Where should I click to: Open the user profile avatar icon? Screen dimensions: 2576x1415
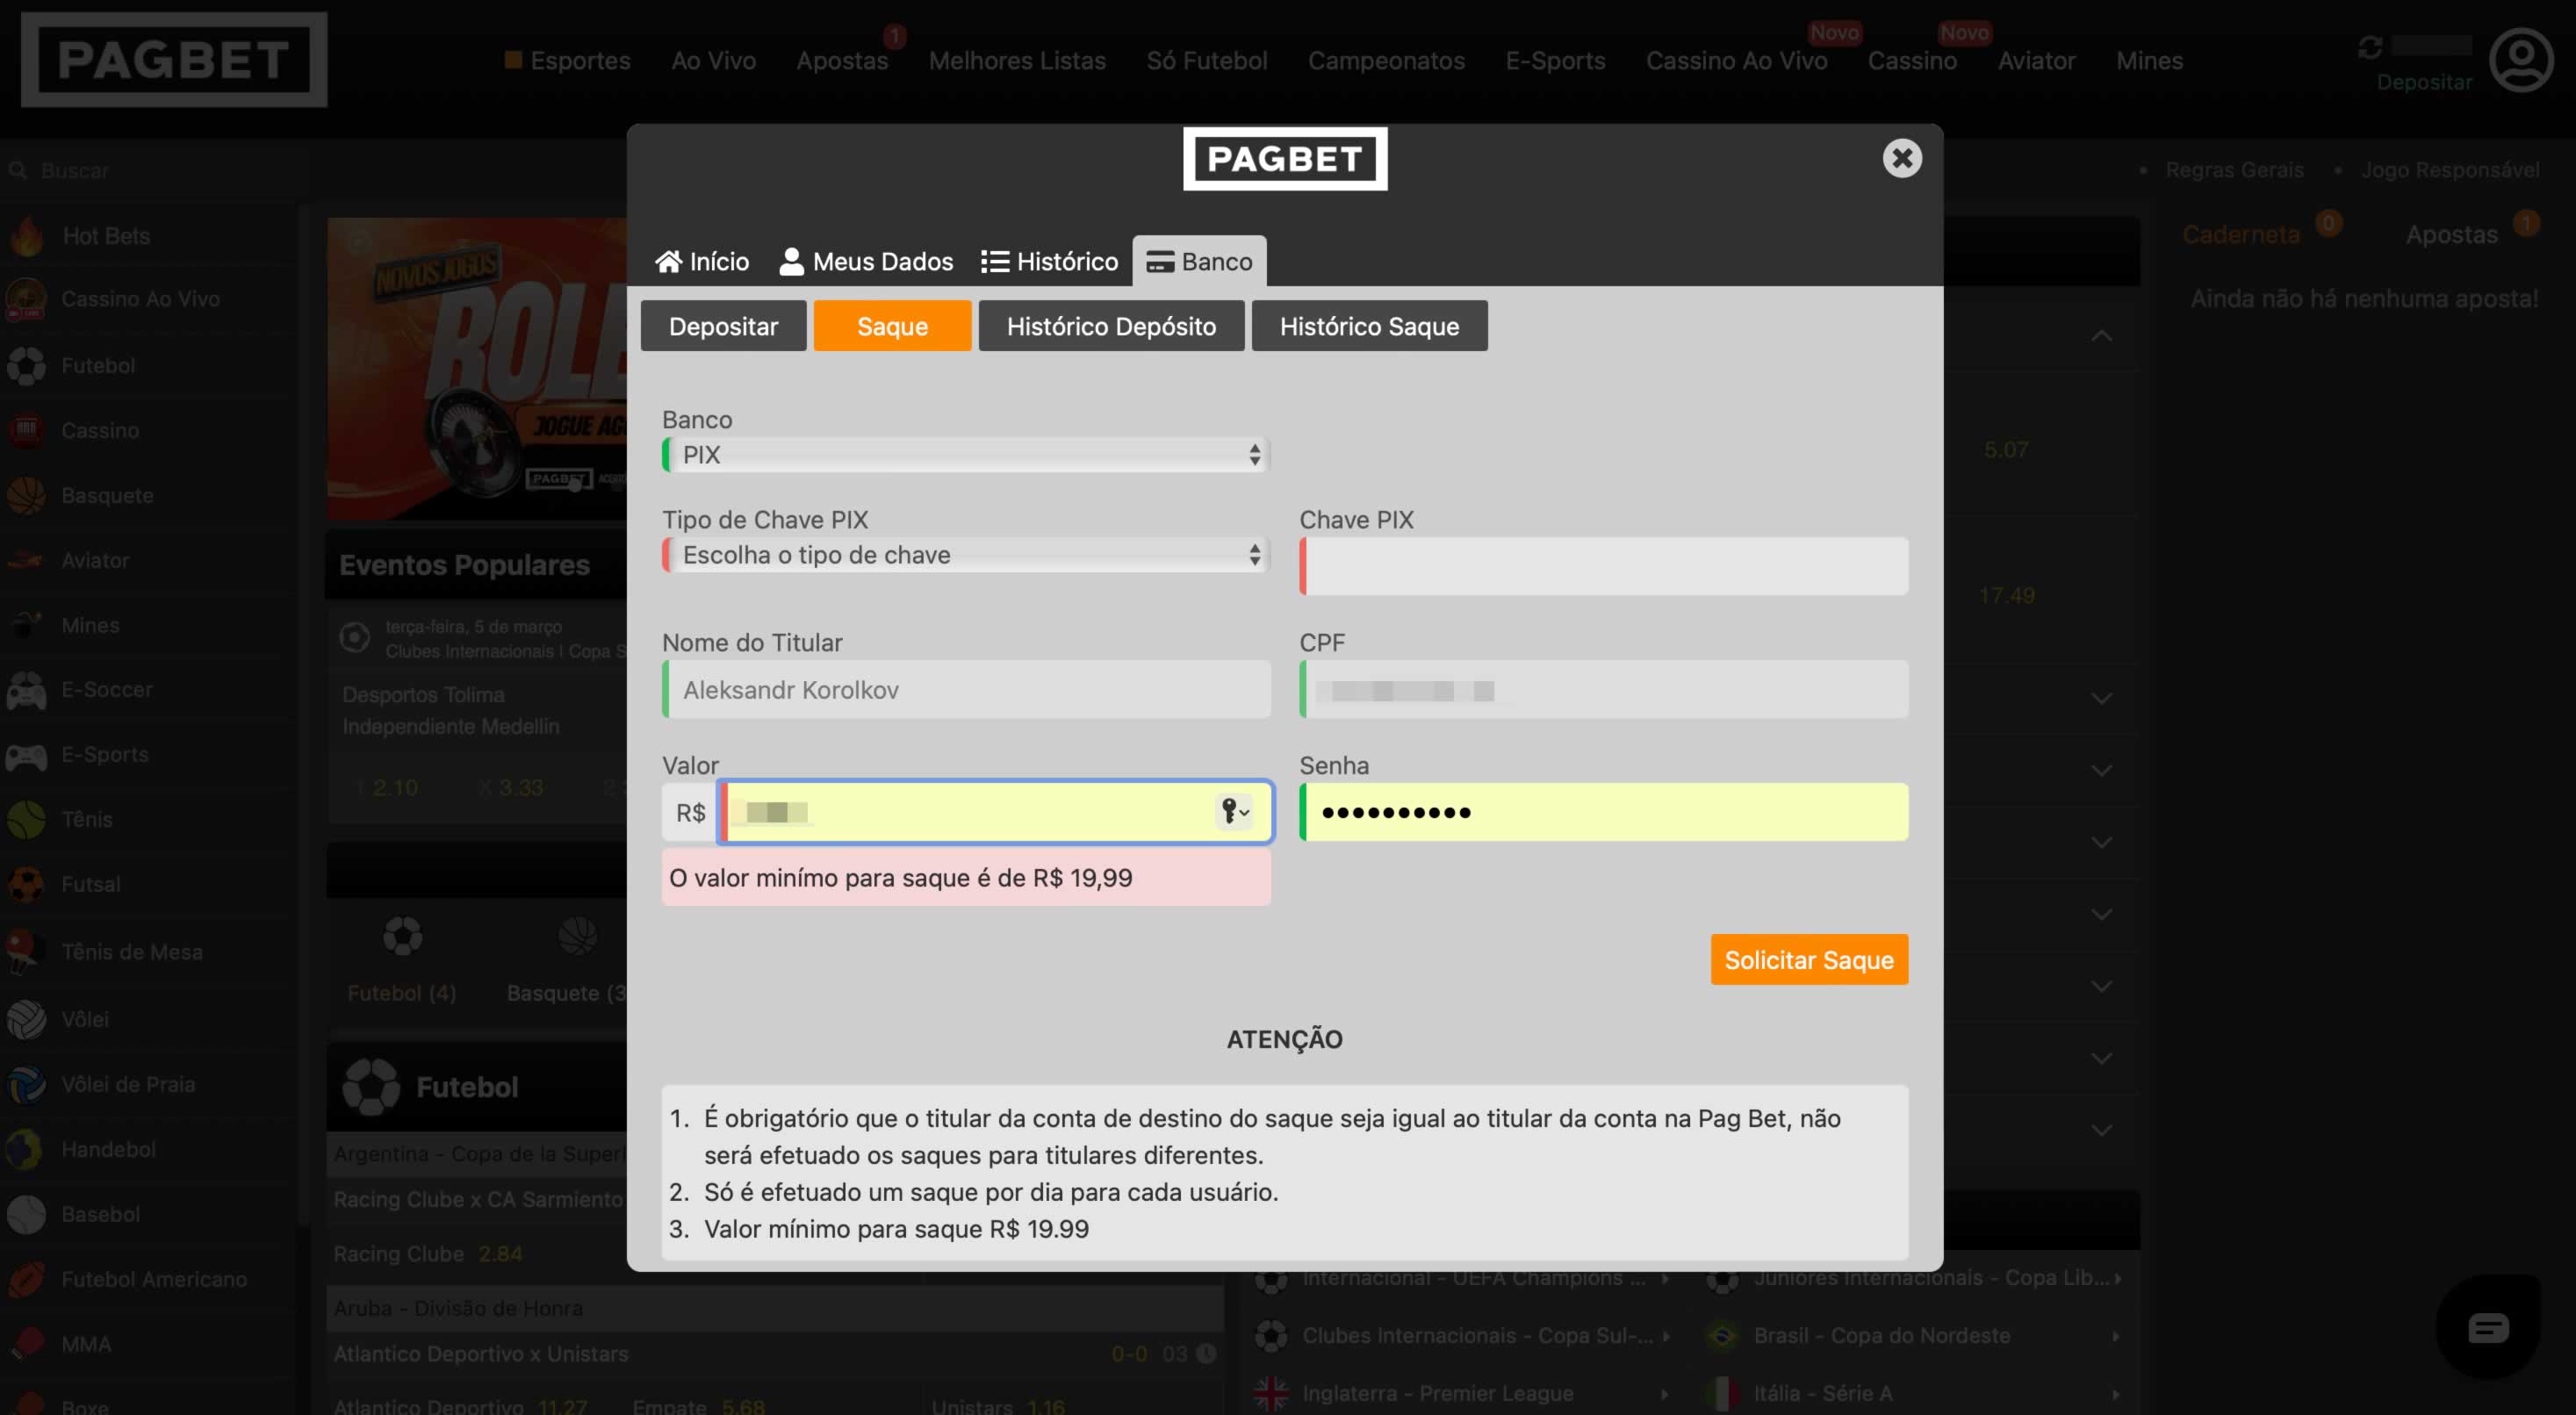(2520, 60)
